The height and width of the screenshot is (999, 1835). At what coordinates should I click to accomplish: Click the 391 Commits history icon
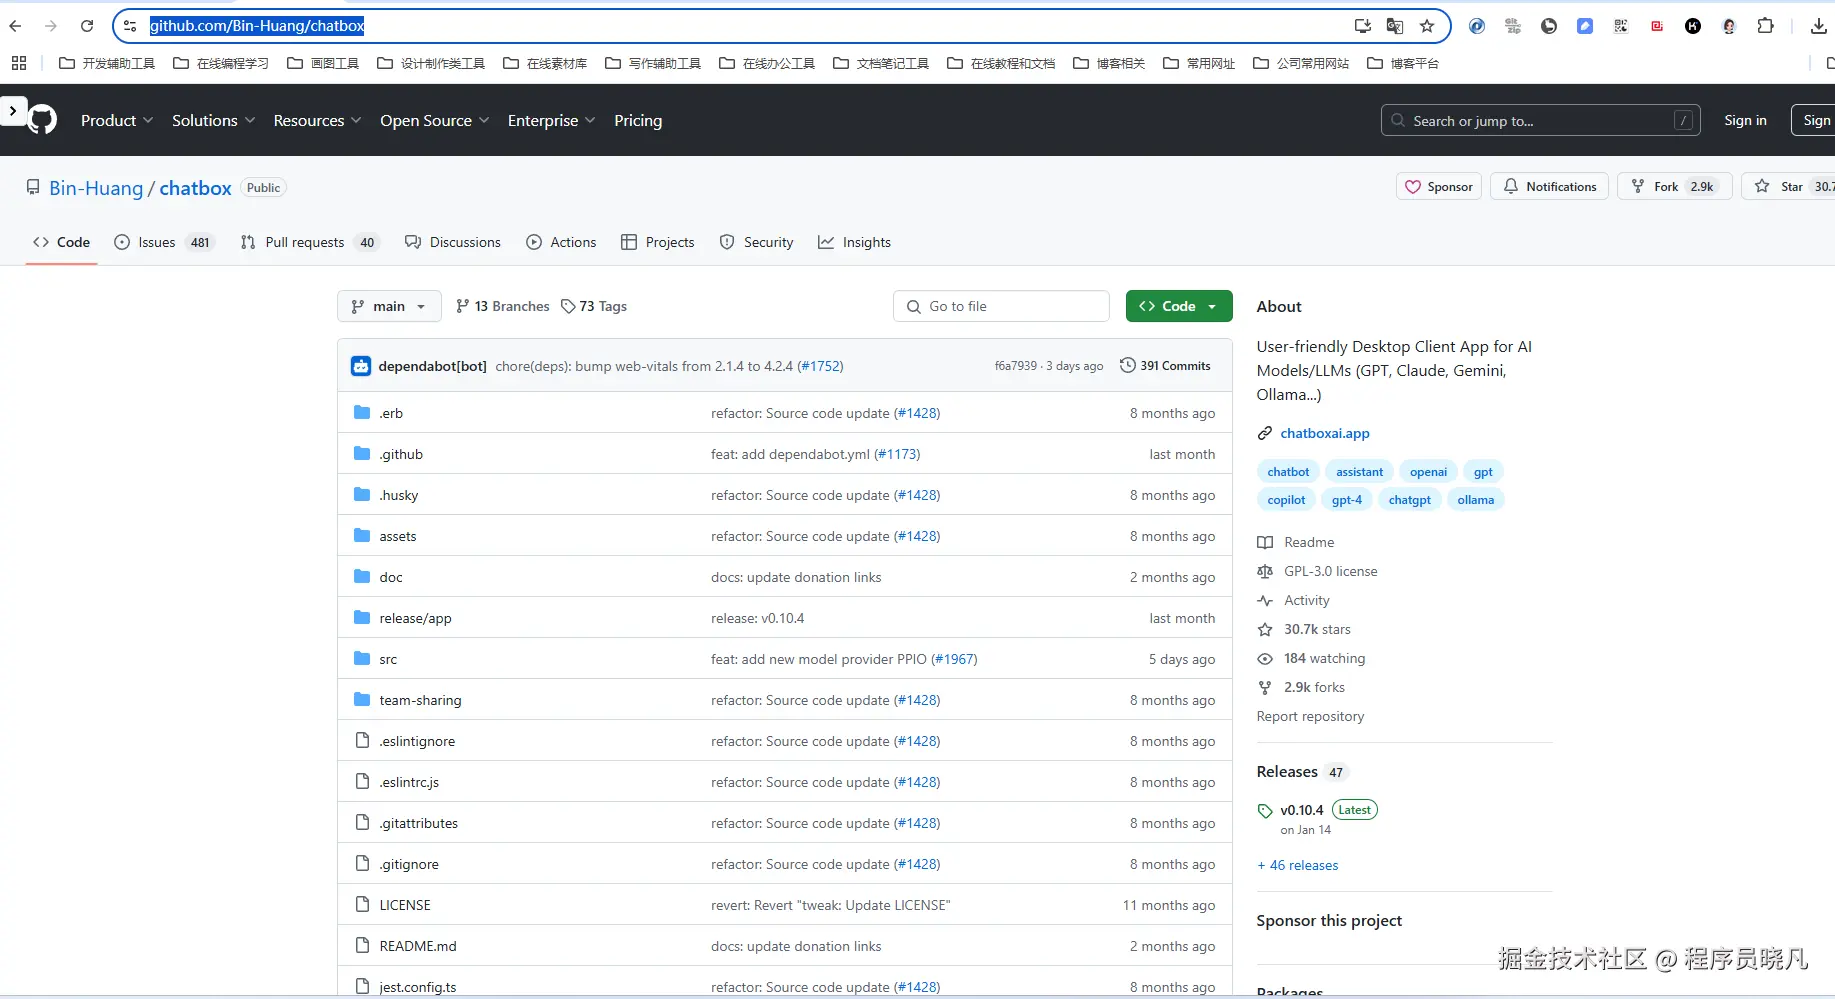[x=1128, y=365]
